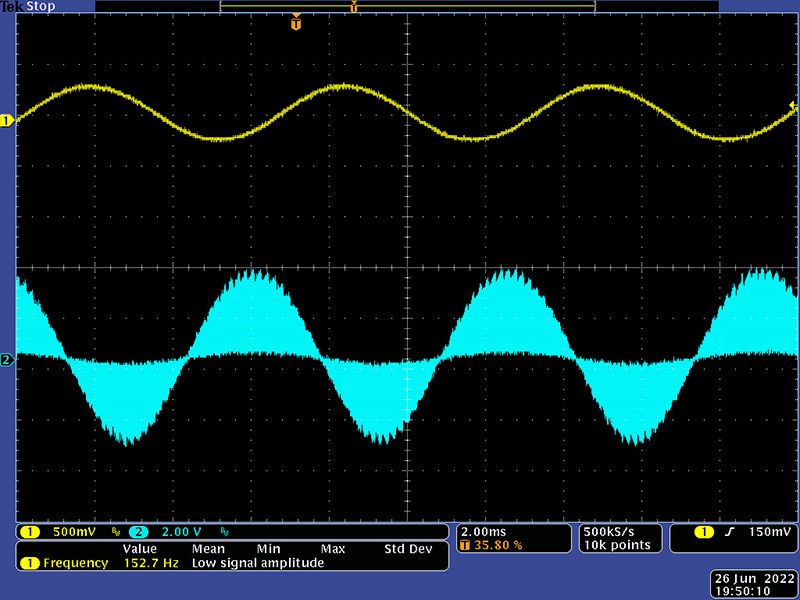
Task: Click the cyan channel 2 badge in readout
Action: [x=138, y=531]
